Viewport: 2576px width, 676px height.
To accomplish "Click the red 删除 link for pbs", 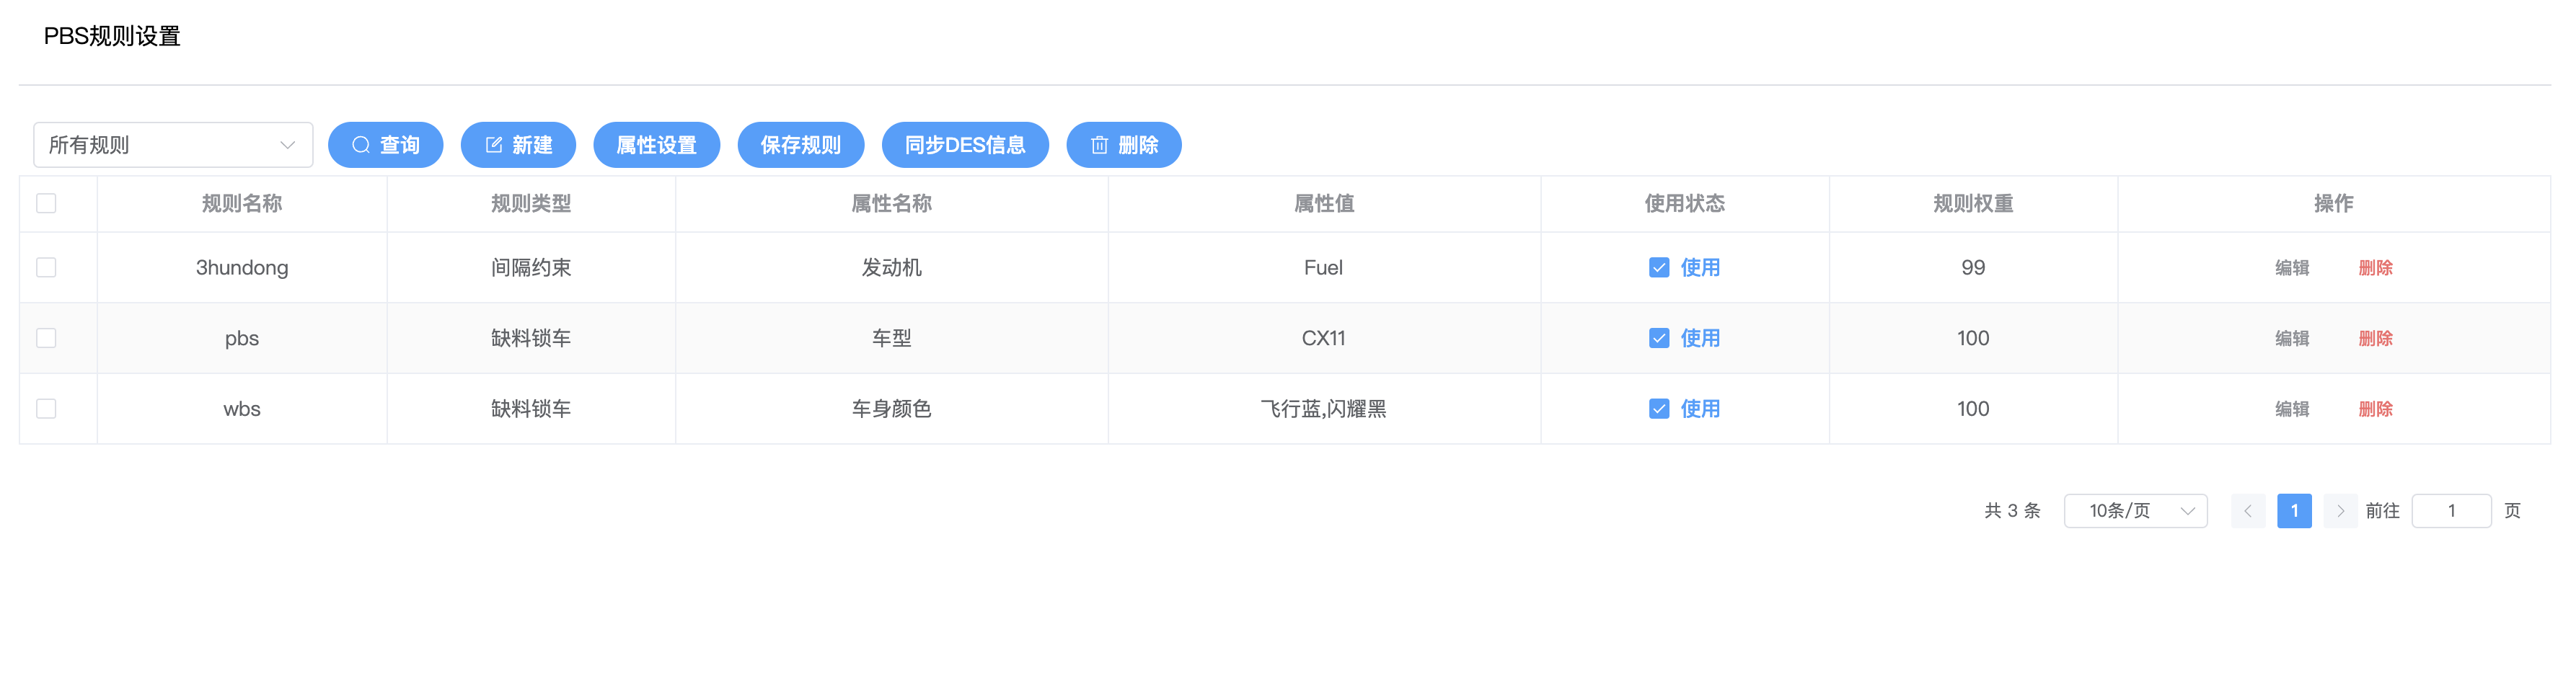I will click(x=2375, y=338).
